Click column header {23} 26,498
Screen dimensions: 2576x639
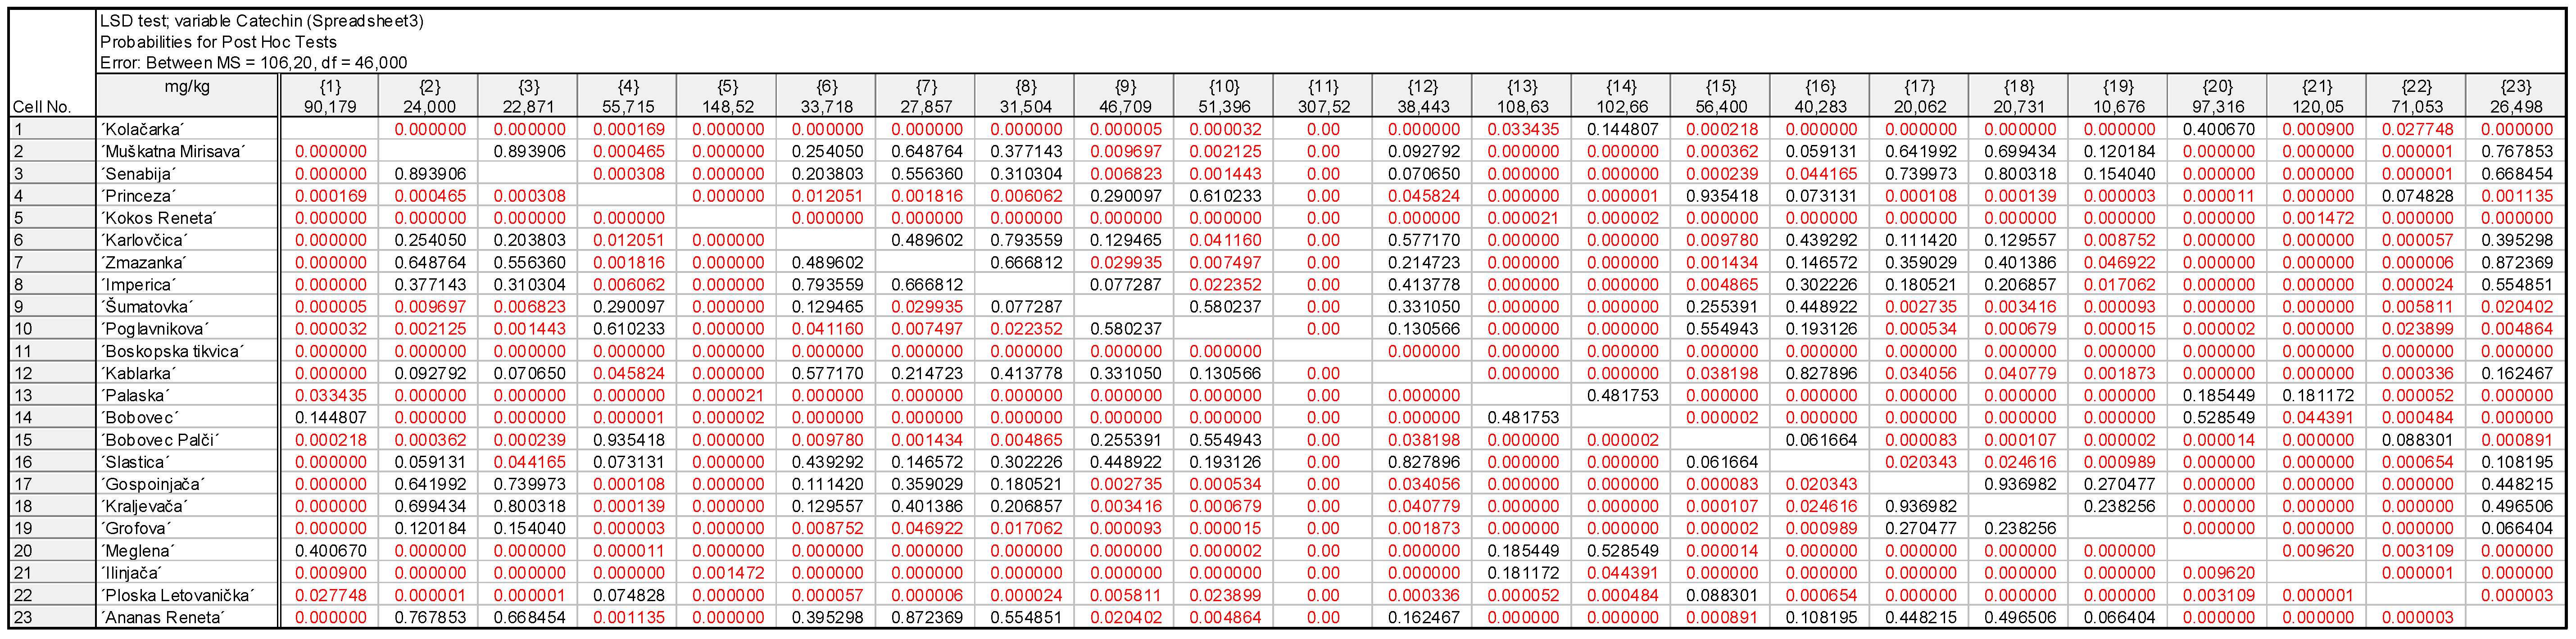click(x=2515, y=97)
